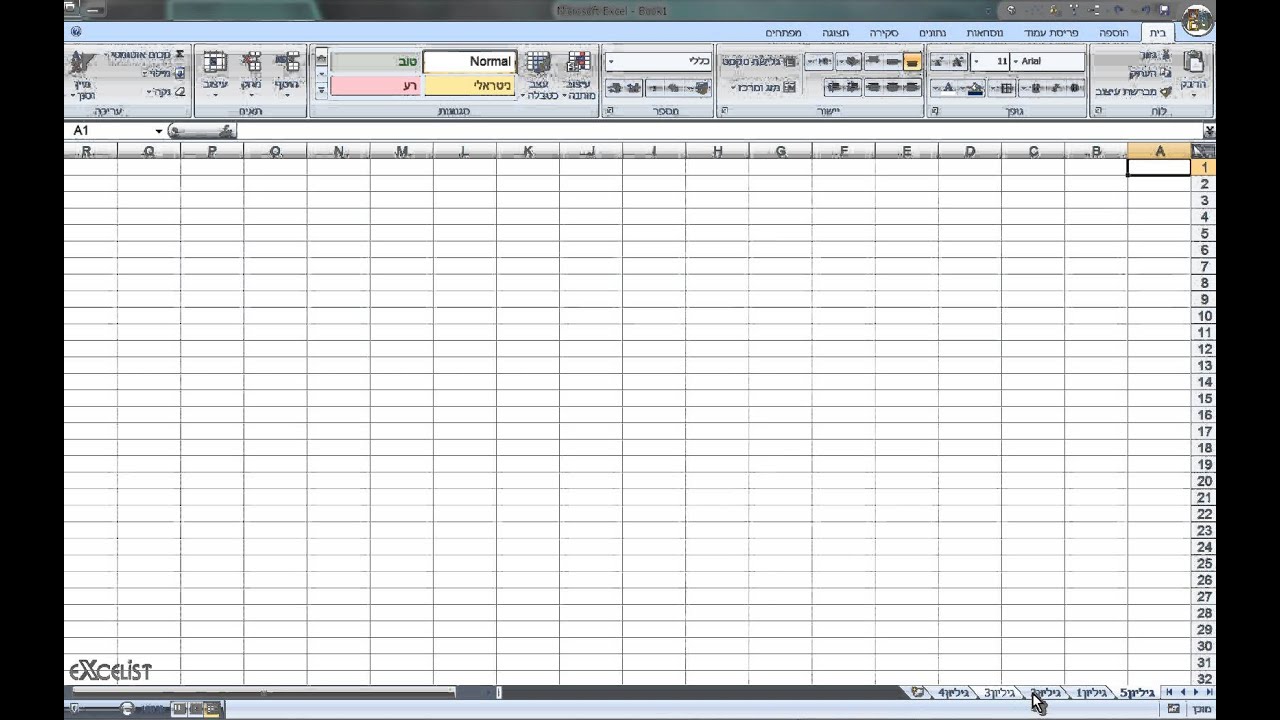The height and width of the screenshot is (720, 1280).
Task: Open Conditional Formatting (עיצוב מותנה)
Action: 578,75
